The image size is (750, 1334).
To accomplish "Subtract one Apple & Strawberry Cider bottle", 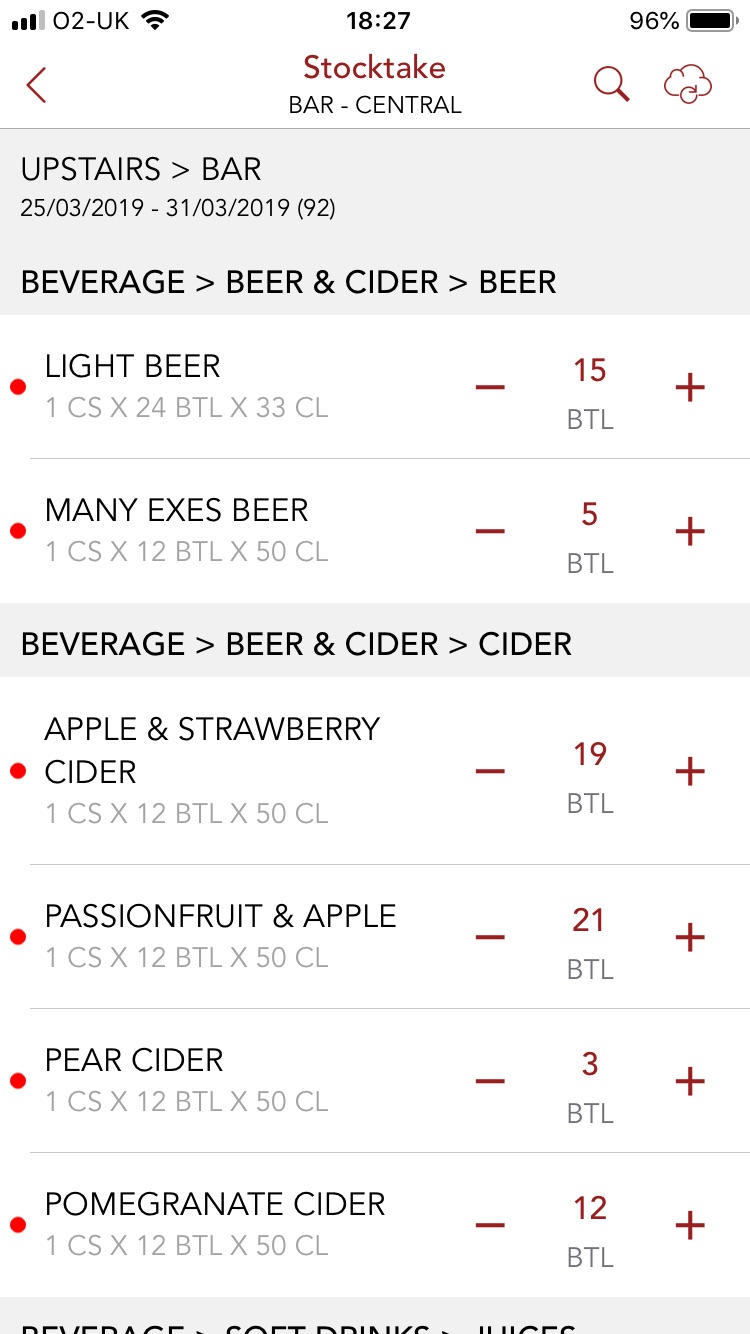I will tap(490, 771).
